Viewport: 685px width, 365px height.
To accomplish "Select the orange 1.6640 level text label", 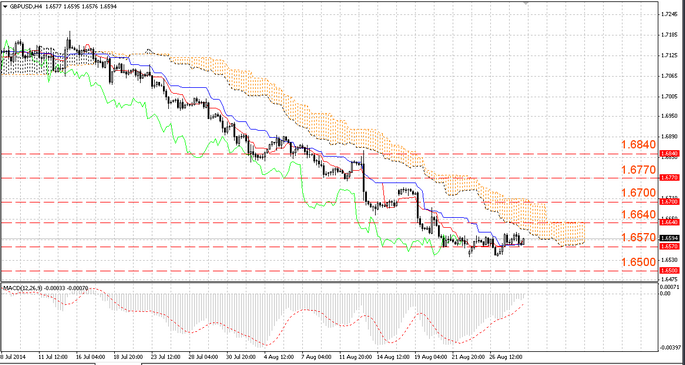I will point(638,215).
